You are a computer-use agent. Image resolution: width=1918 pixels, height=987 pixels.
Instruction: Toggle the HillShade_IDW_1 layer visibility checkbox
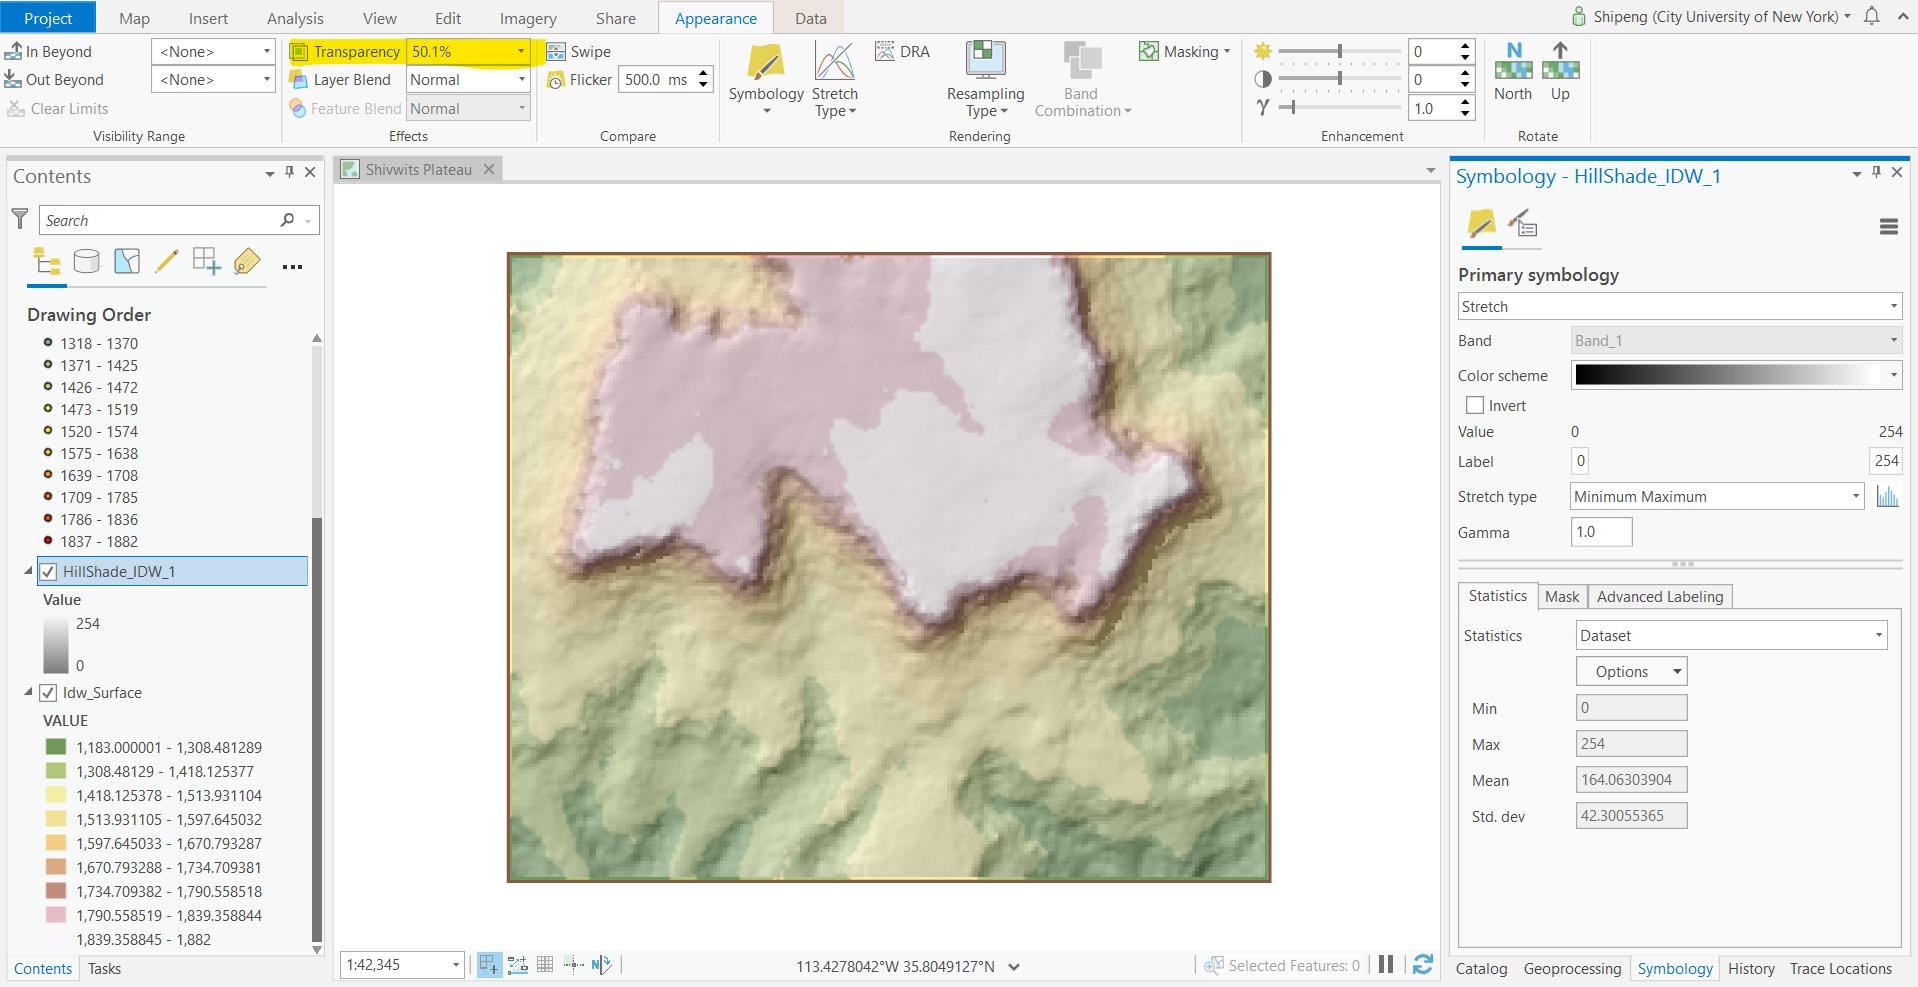[x=48, y=572]
